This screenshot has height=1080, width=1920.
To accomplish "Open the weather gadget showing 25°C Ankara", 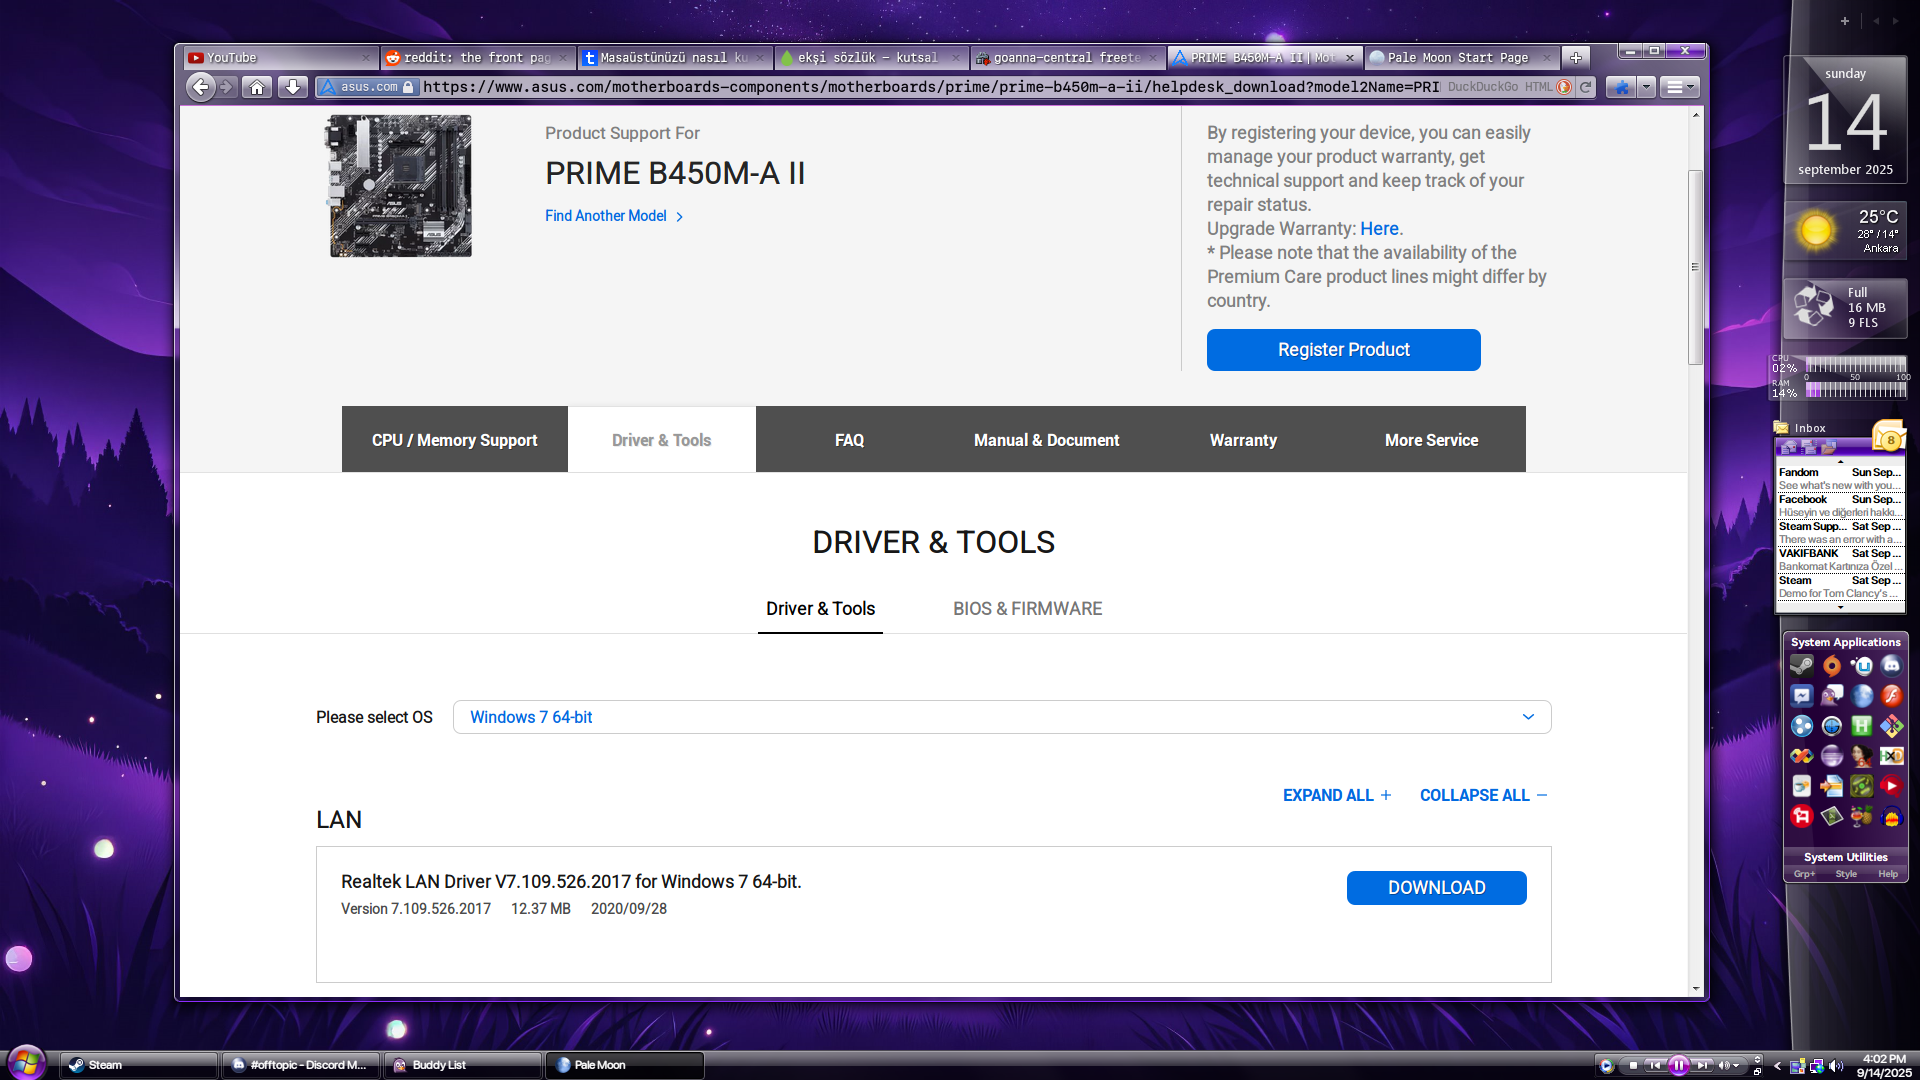I will 1846,231.
